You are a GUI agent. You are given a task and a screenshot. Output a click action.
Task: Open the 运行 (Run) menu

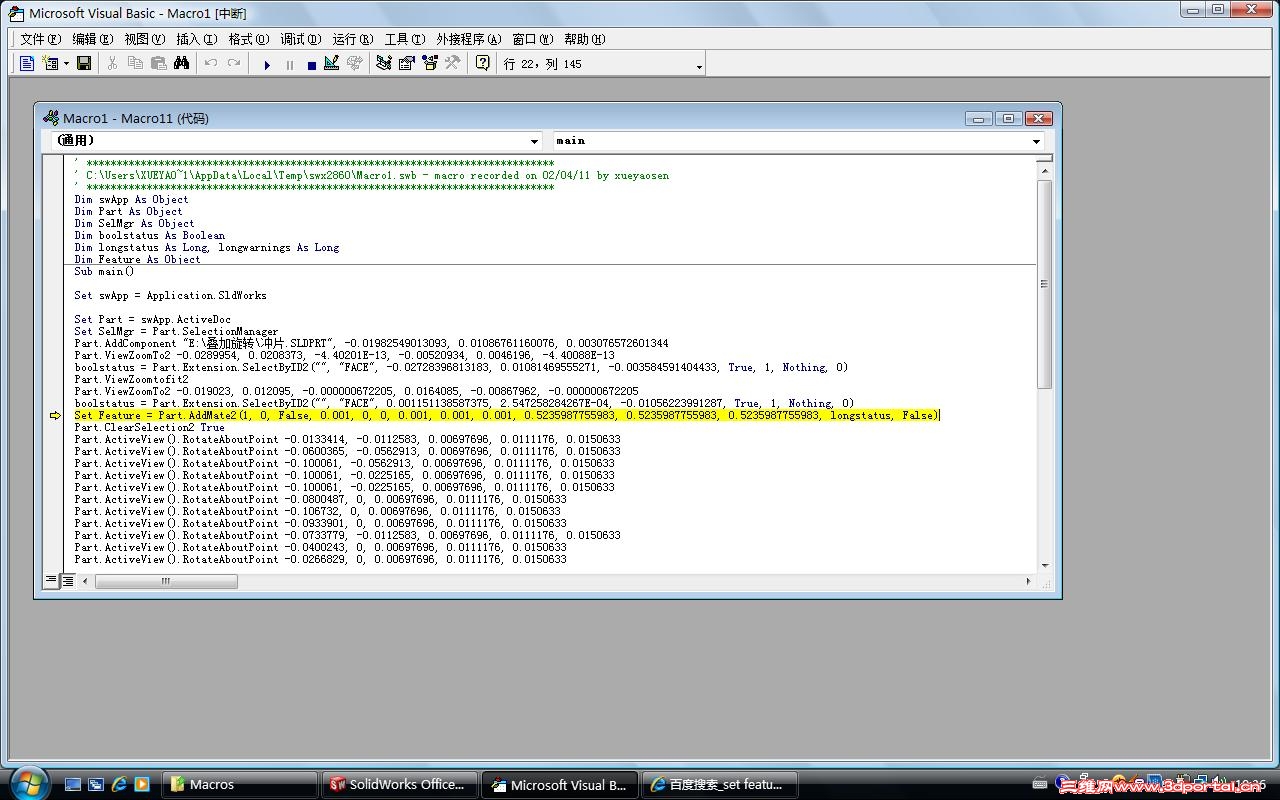353,39
